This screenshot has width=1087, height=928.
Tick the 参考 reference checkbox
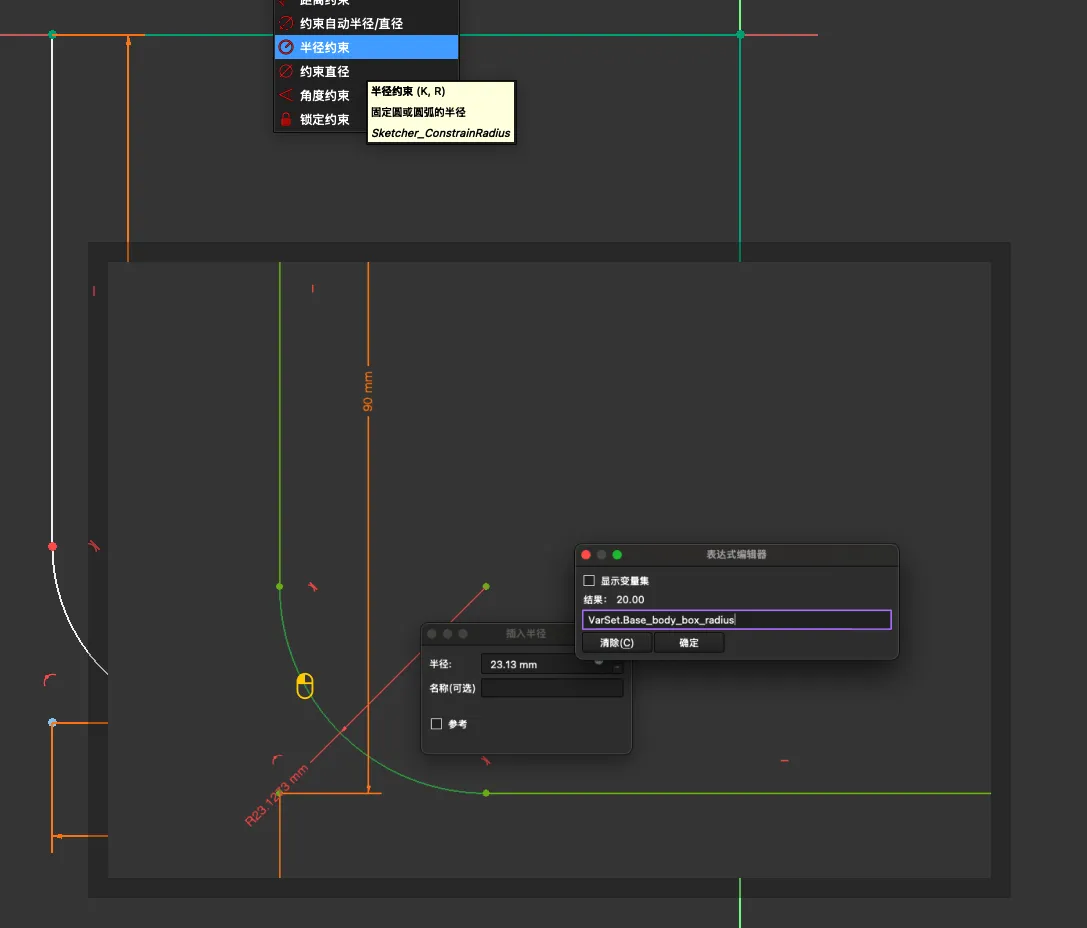[x=436, y=724]
